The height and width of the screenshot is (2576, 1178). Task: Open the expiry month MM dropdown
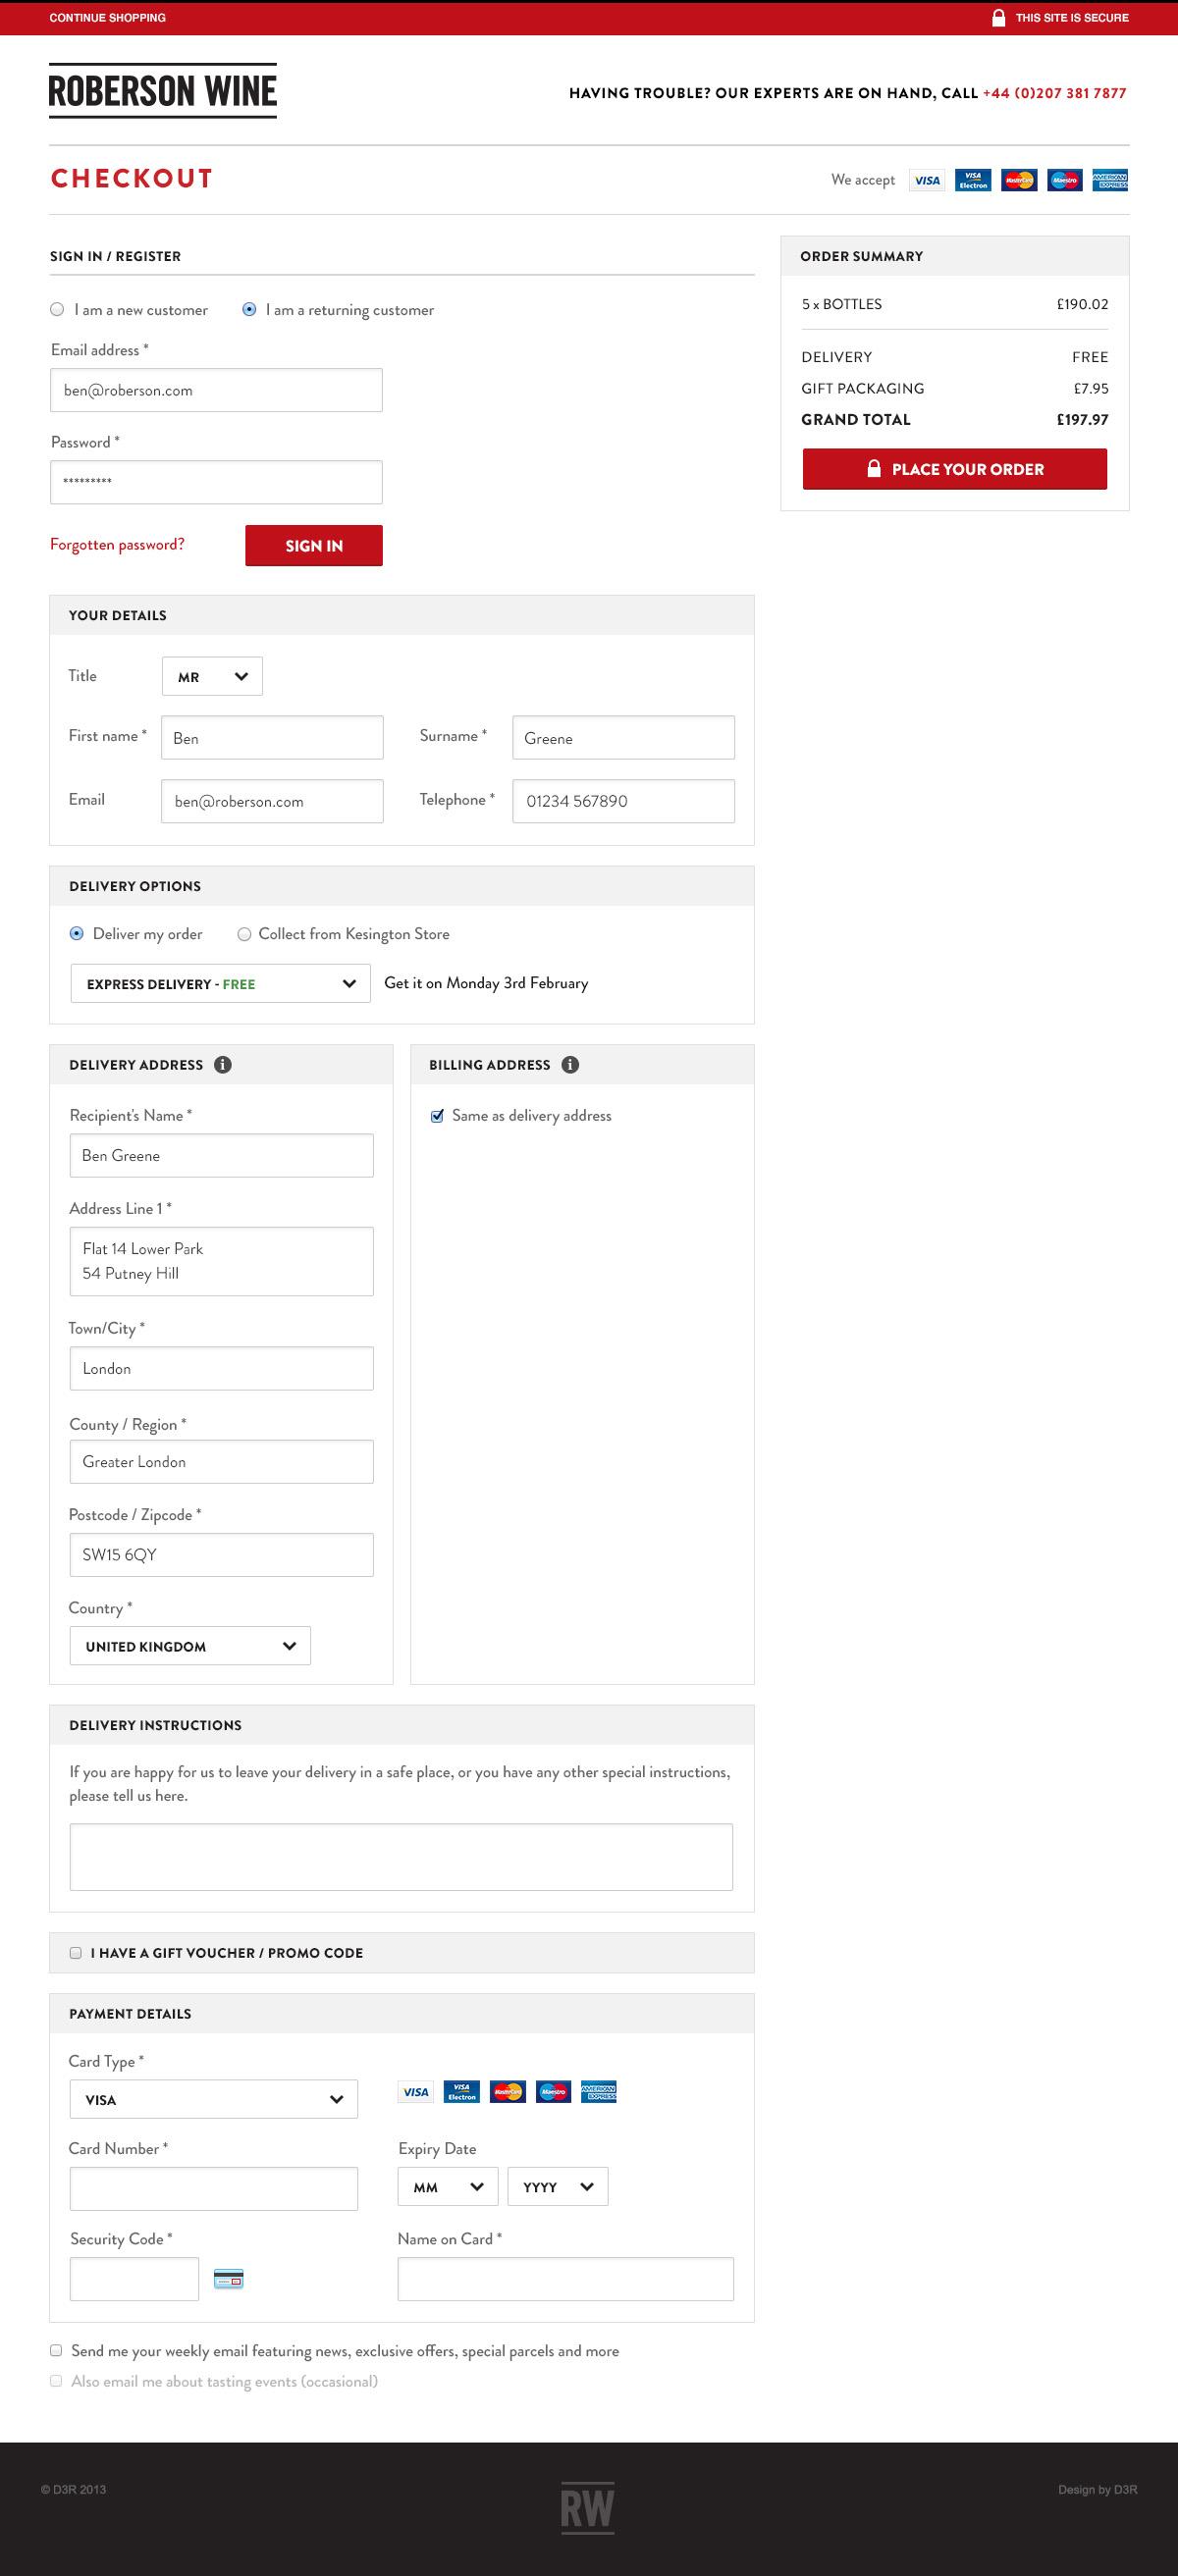click(x=448, y=2187)
